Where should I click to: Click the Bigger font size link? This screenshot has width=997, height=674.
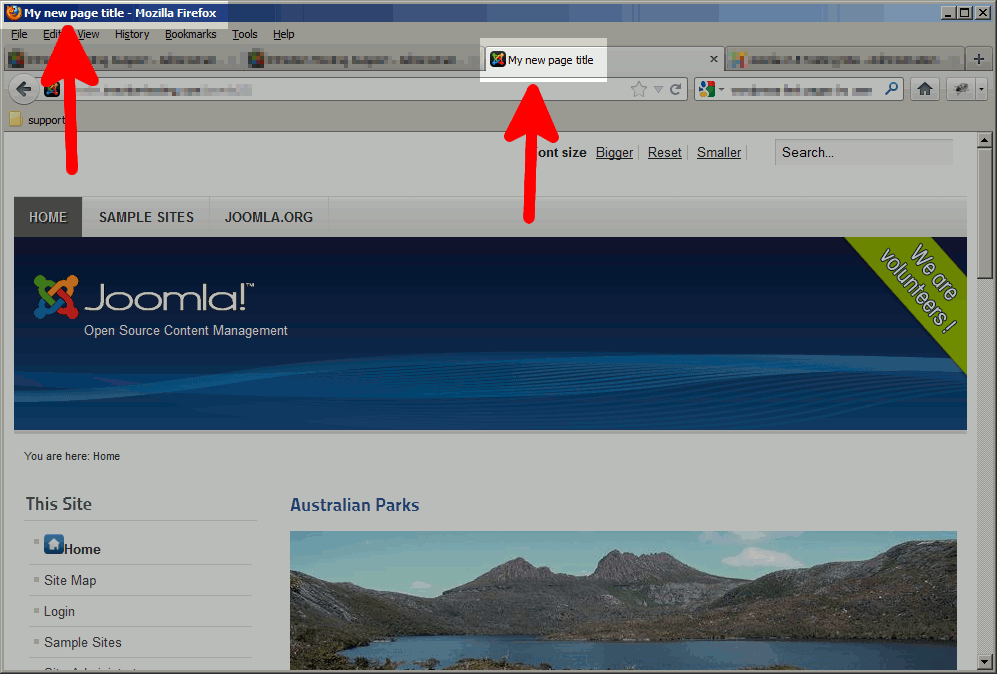614,153
